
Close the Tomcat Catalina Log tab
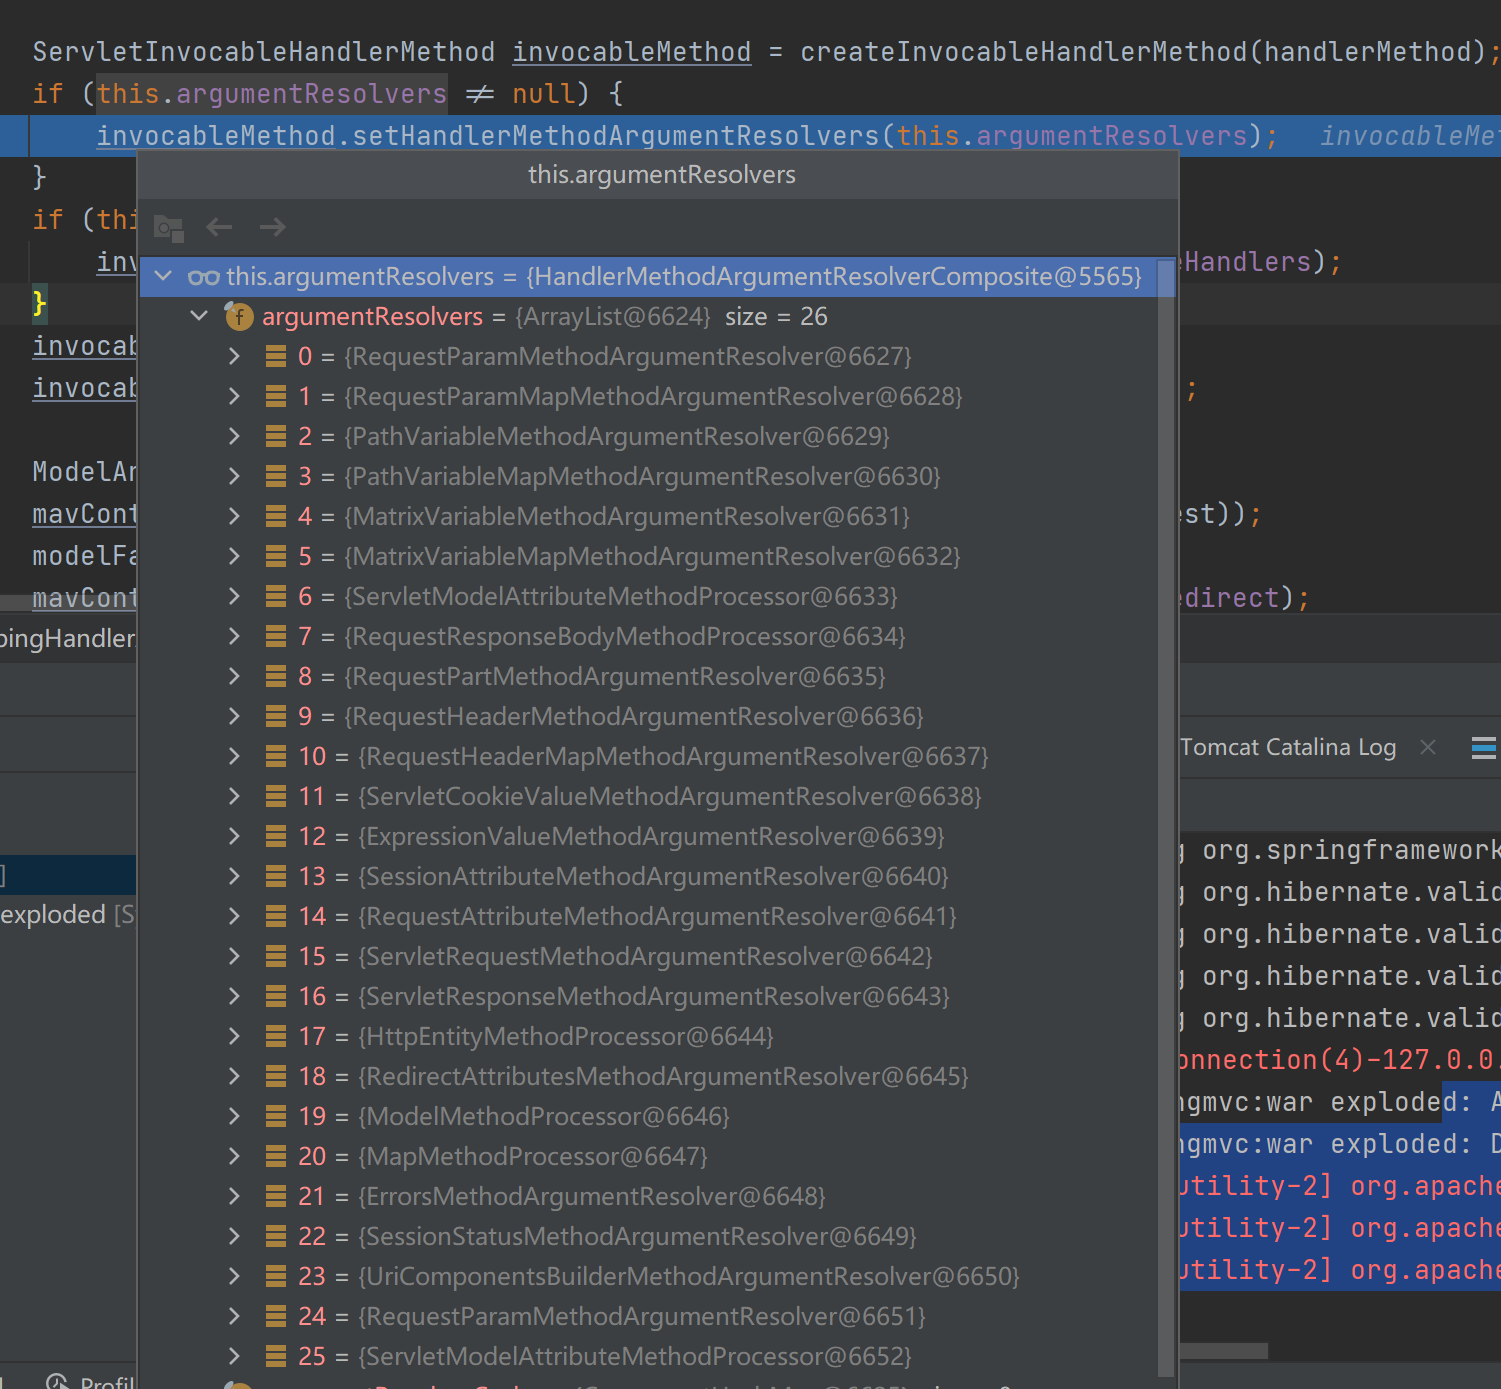1428,747
